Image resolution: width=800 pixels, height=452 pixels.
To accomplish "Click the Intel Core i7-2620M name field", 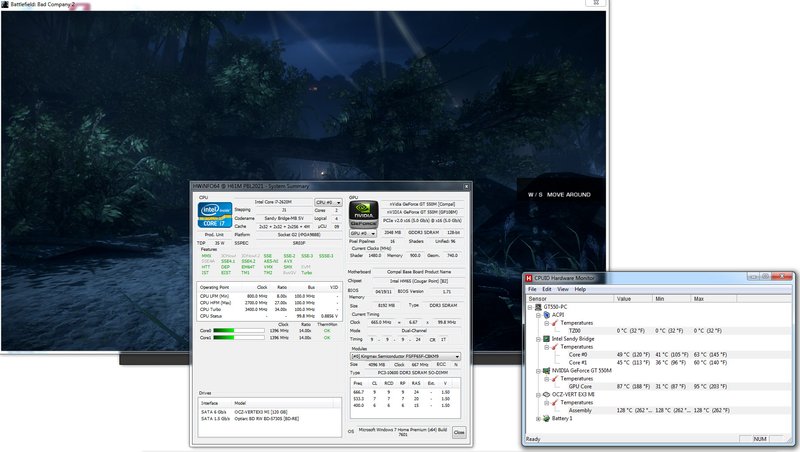I will tap(273, 202).
